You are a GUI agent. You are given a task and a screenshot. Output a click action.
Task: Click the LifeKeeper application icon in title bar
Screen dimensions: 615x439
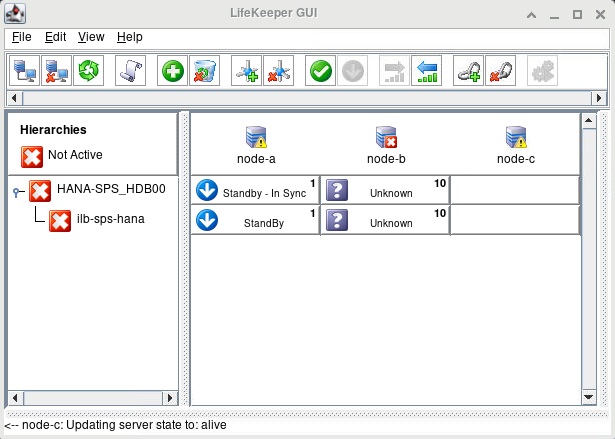click(x=15, y=13)
